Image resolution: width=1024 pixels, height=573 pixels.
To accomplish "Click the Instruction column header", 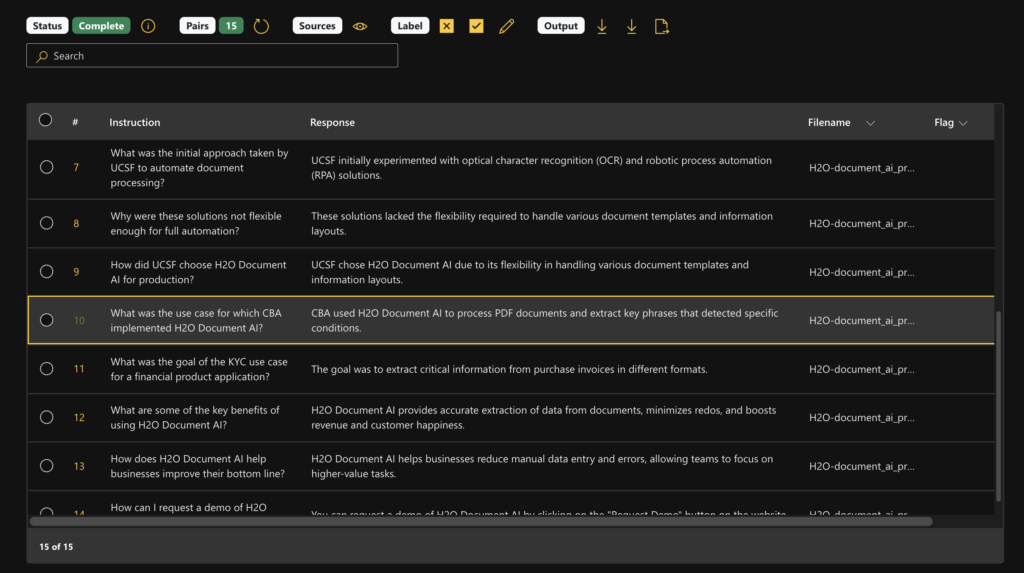I will tap(135, 123).
